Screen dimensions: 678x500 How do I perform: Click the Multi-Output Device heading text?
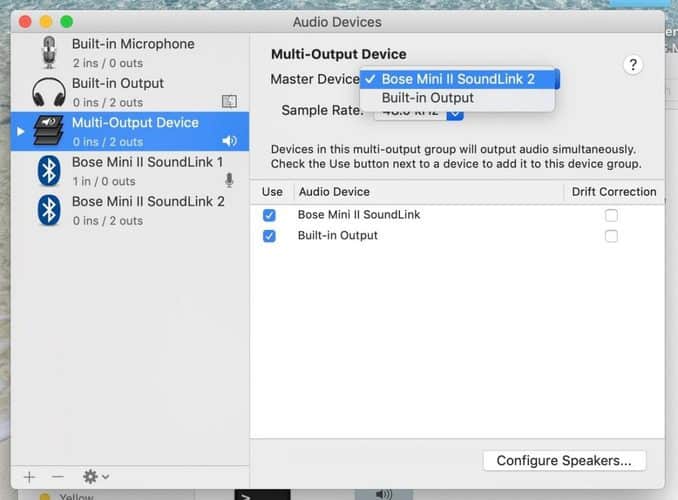(x=339, y=54)
